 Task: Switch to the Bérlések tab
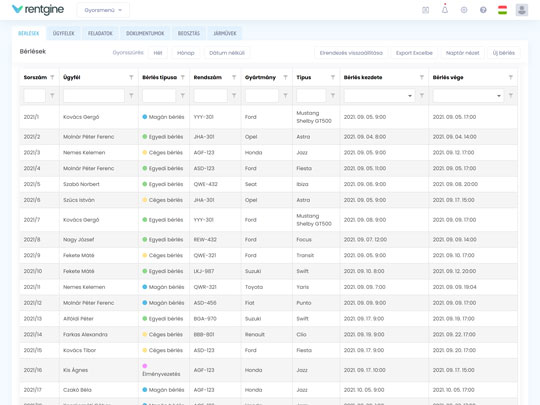pos(29,33)
